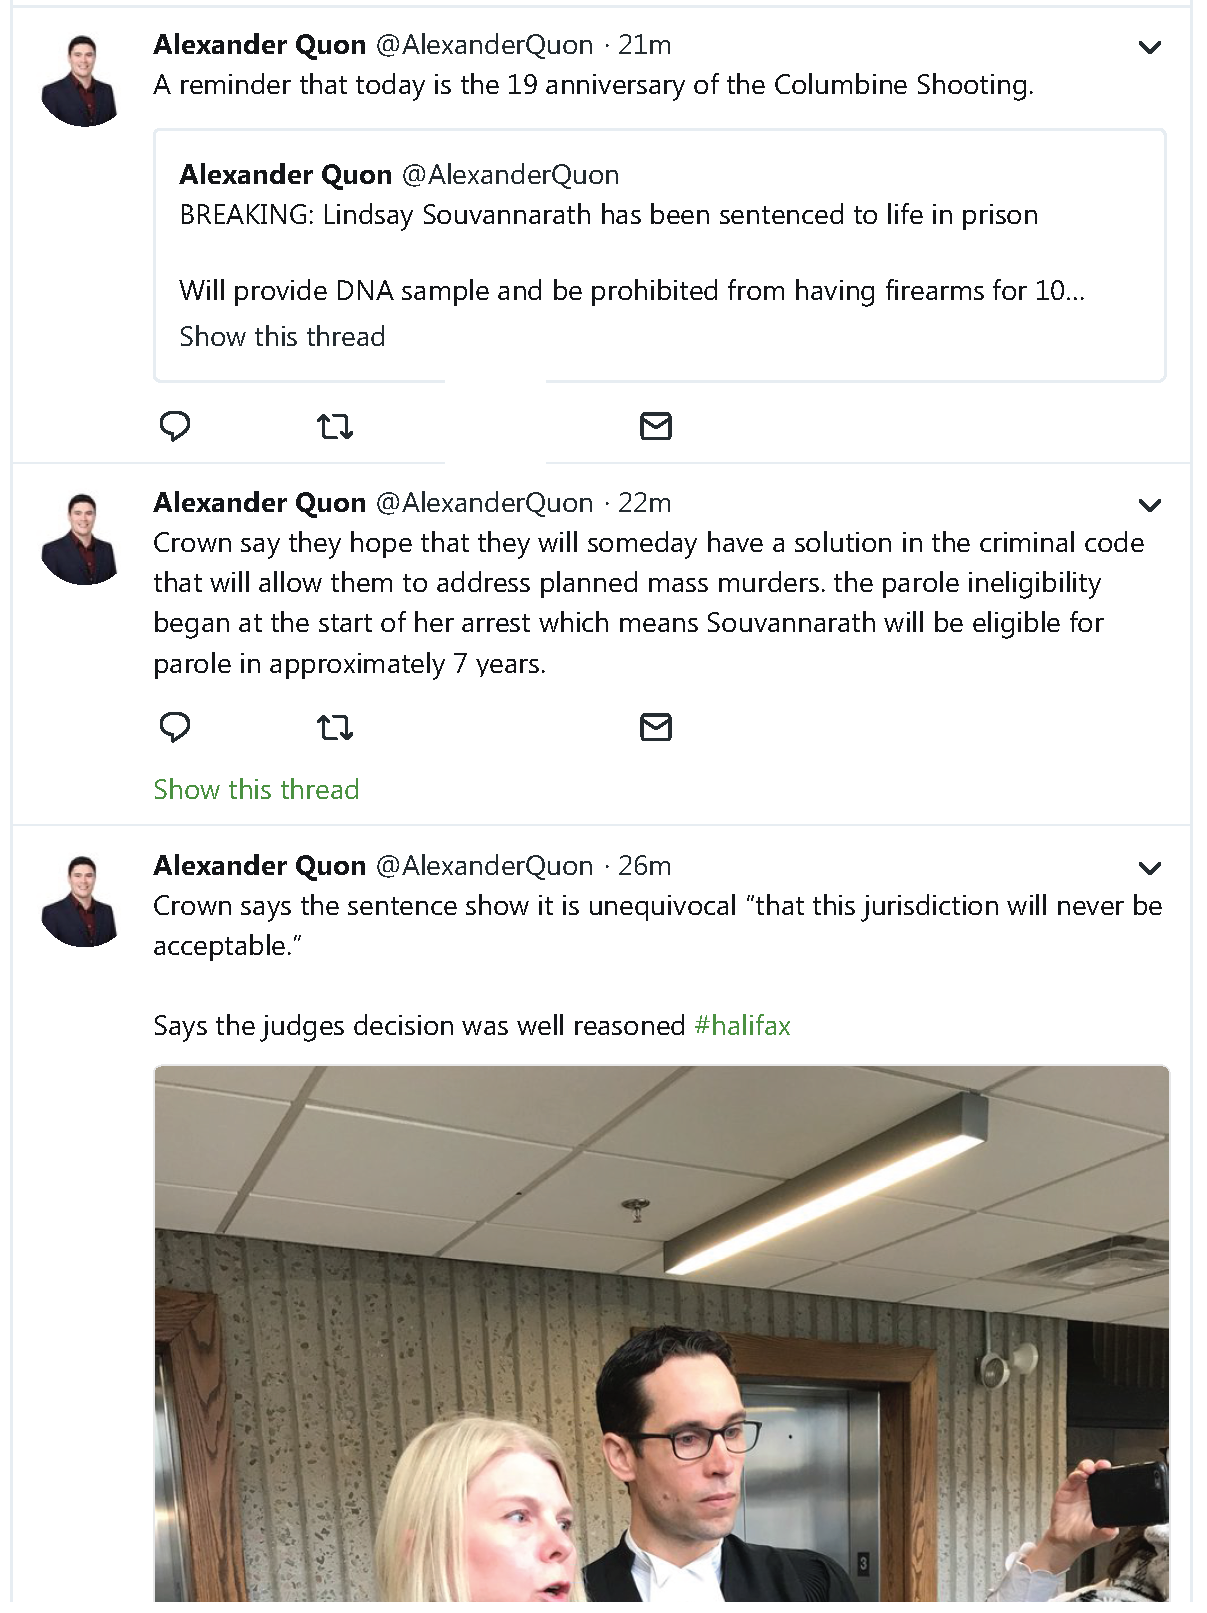Viewport: 1207px width, 1613px height.
Task: Open the avatar on the 21m tweet
Action: (81, 81)
